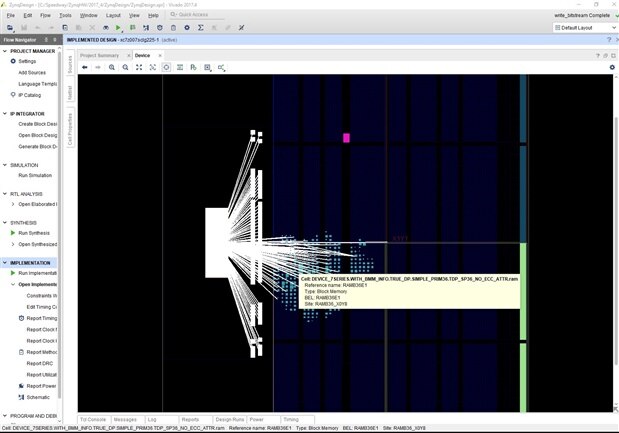Open the Tools menu

click(x=65, y=16)
